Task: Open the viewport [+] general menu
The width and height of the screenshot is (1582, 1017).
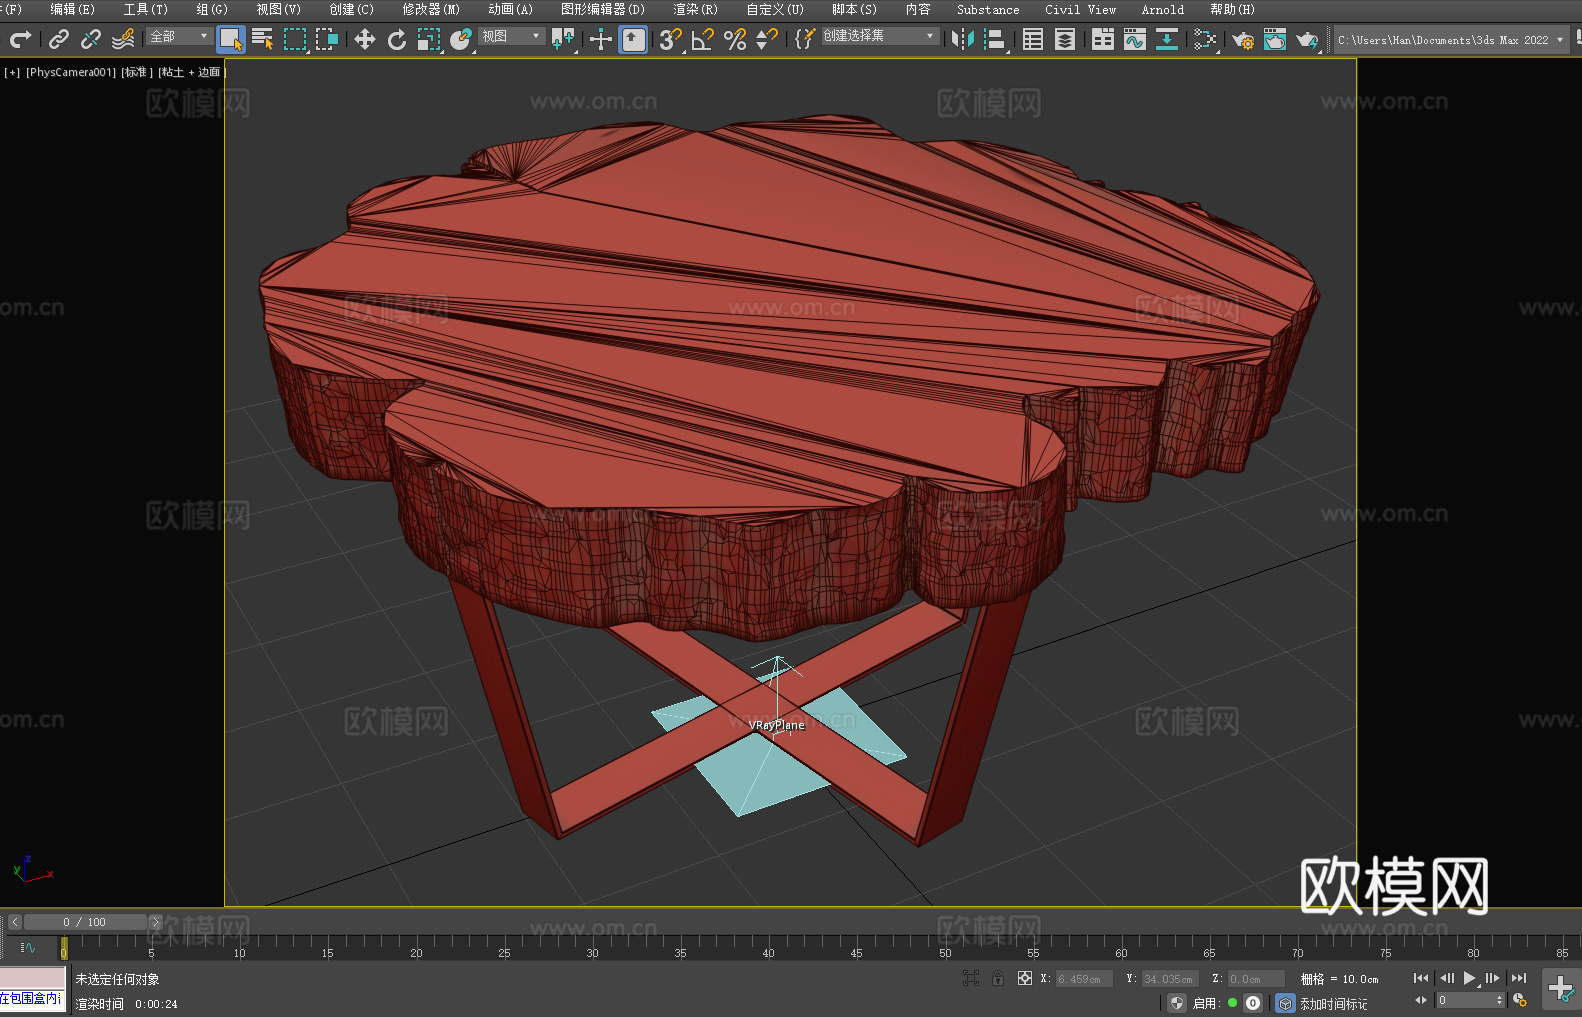Action: tap(12, 72)
